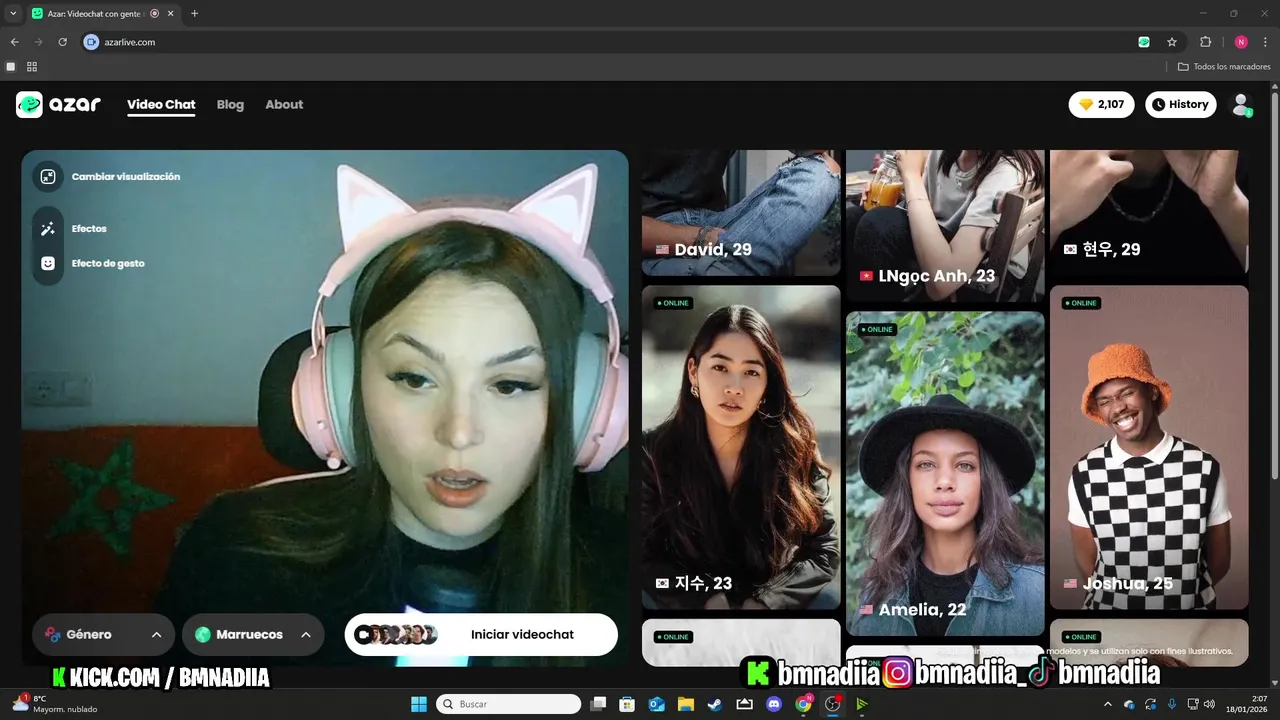Viewport: 1280px width, 720px height.
Task: Open the tab search dropdown arrow
Action: point(13,13)
